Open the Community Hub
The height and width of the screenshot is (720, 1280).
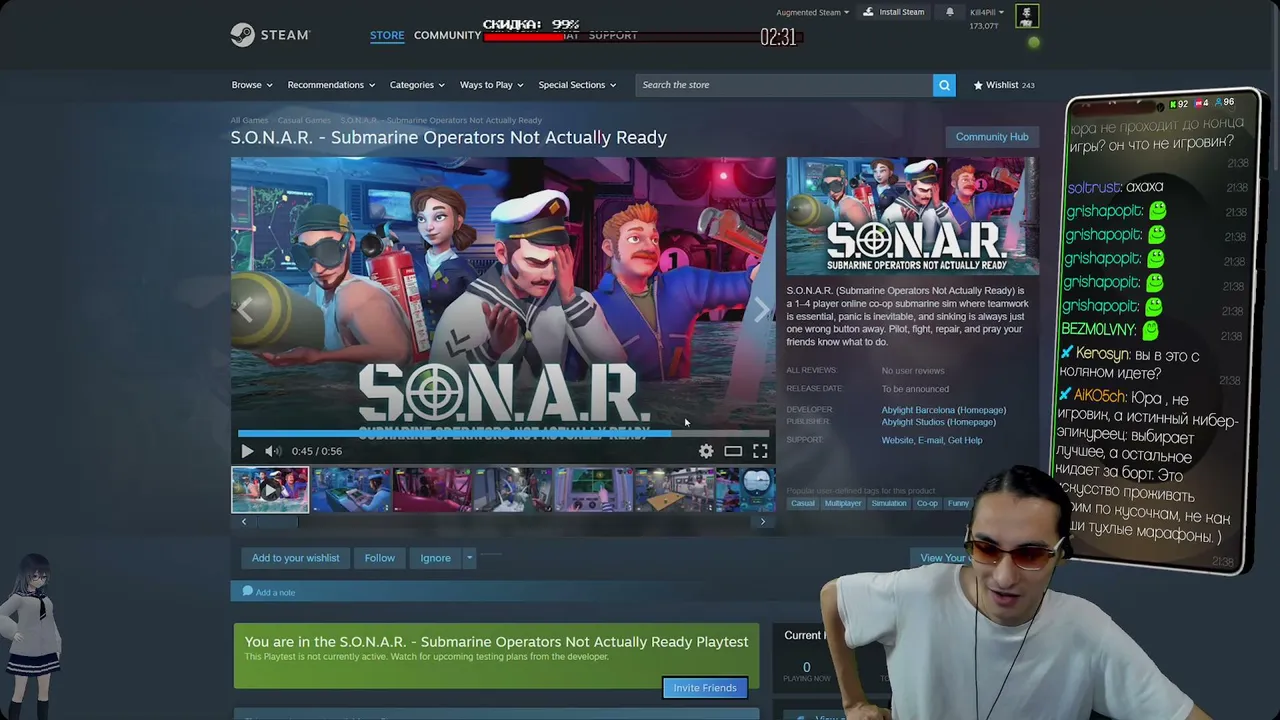coord(992,137)
